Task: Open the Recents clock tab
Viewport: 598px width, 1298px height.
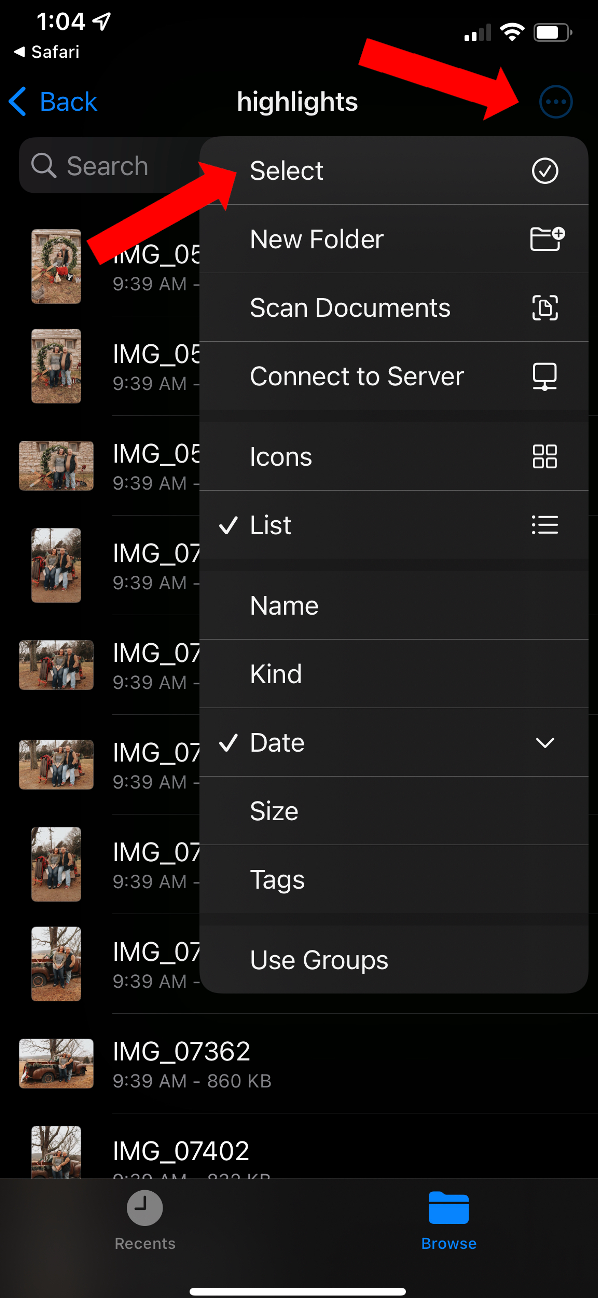Action: point(145,1222)
